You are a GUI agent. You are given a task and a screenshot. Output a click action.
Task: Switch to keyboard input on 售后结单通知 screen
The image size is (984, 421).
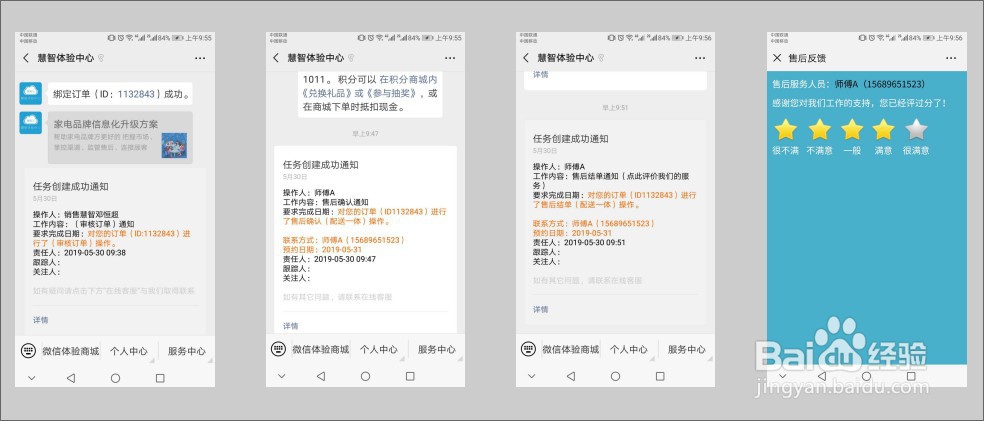[x=528, y=349]
